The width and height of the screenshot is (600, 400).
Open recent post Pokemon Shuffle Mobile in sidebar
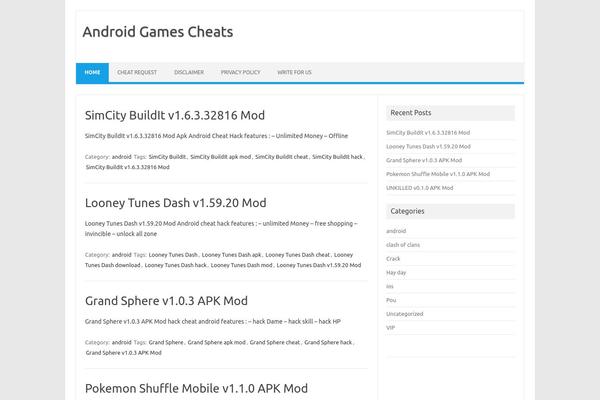pos(438,174)
